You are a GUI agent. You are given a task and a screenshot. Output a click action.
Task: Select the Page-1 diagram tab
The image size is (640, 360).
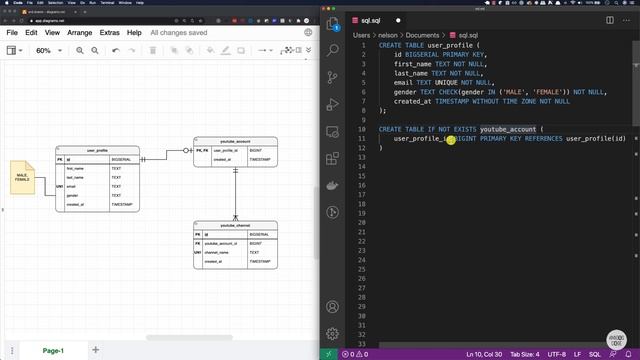pos(53,351)
